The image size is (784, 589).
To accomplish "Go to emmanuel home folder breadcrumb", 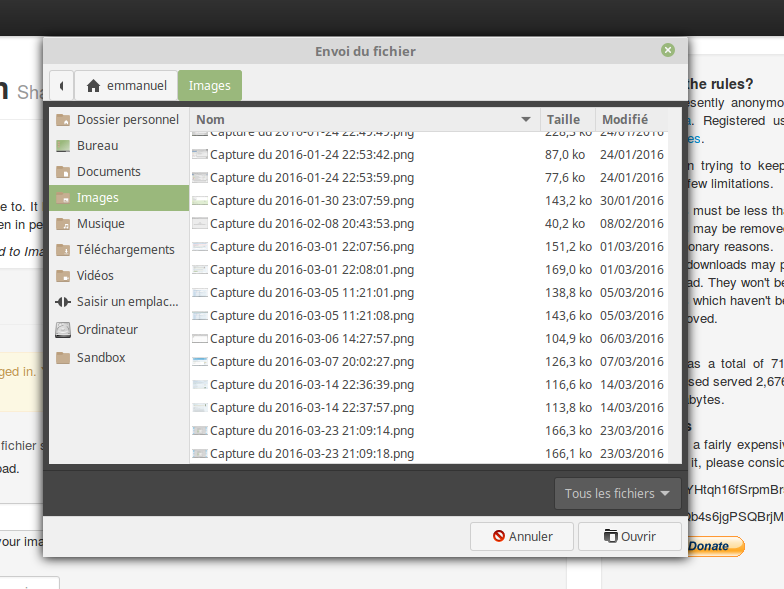I will coord(126,86).
